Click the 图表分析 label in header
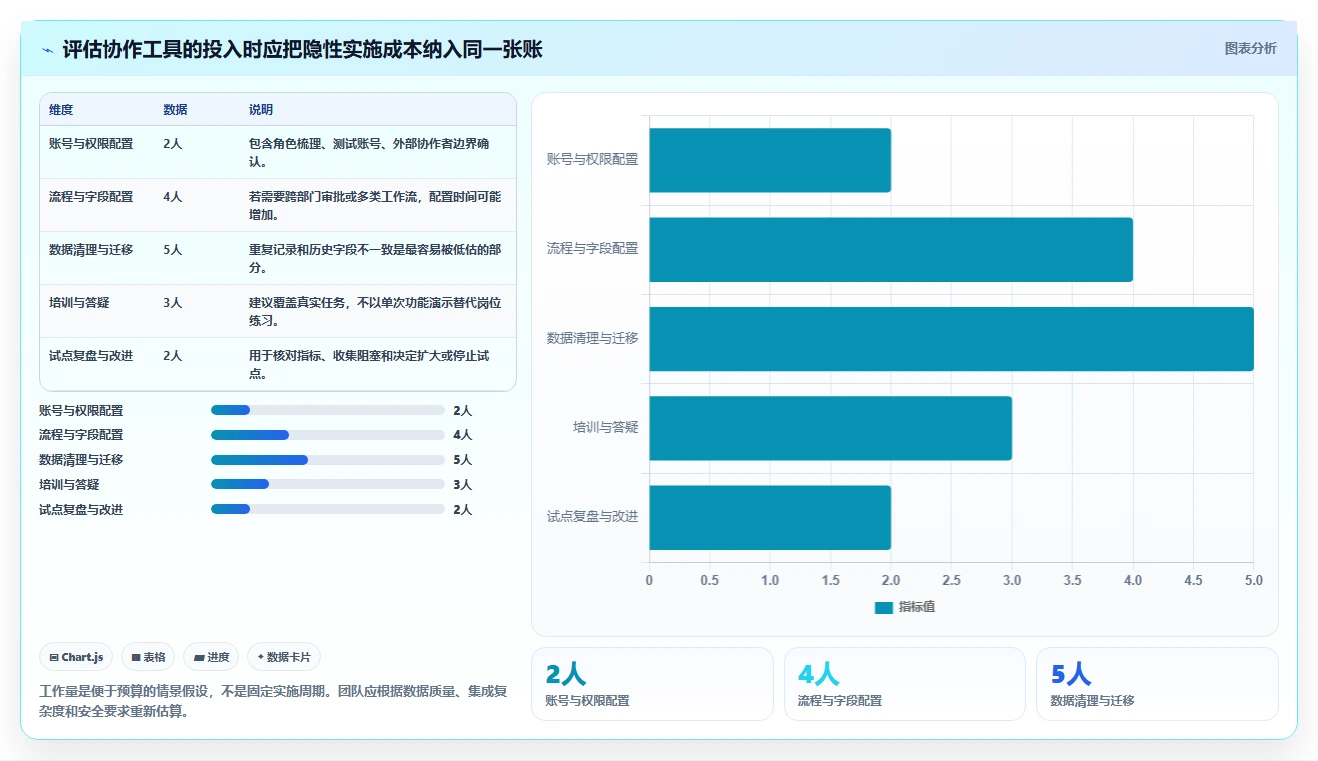Viewport: 1318px width, 761px height. 1250,48
